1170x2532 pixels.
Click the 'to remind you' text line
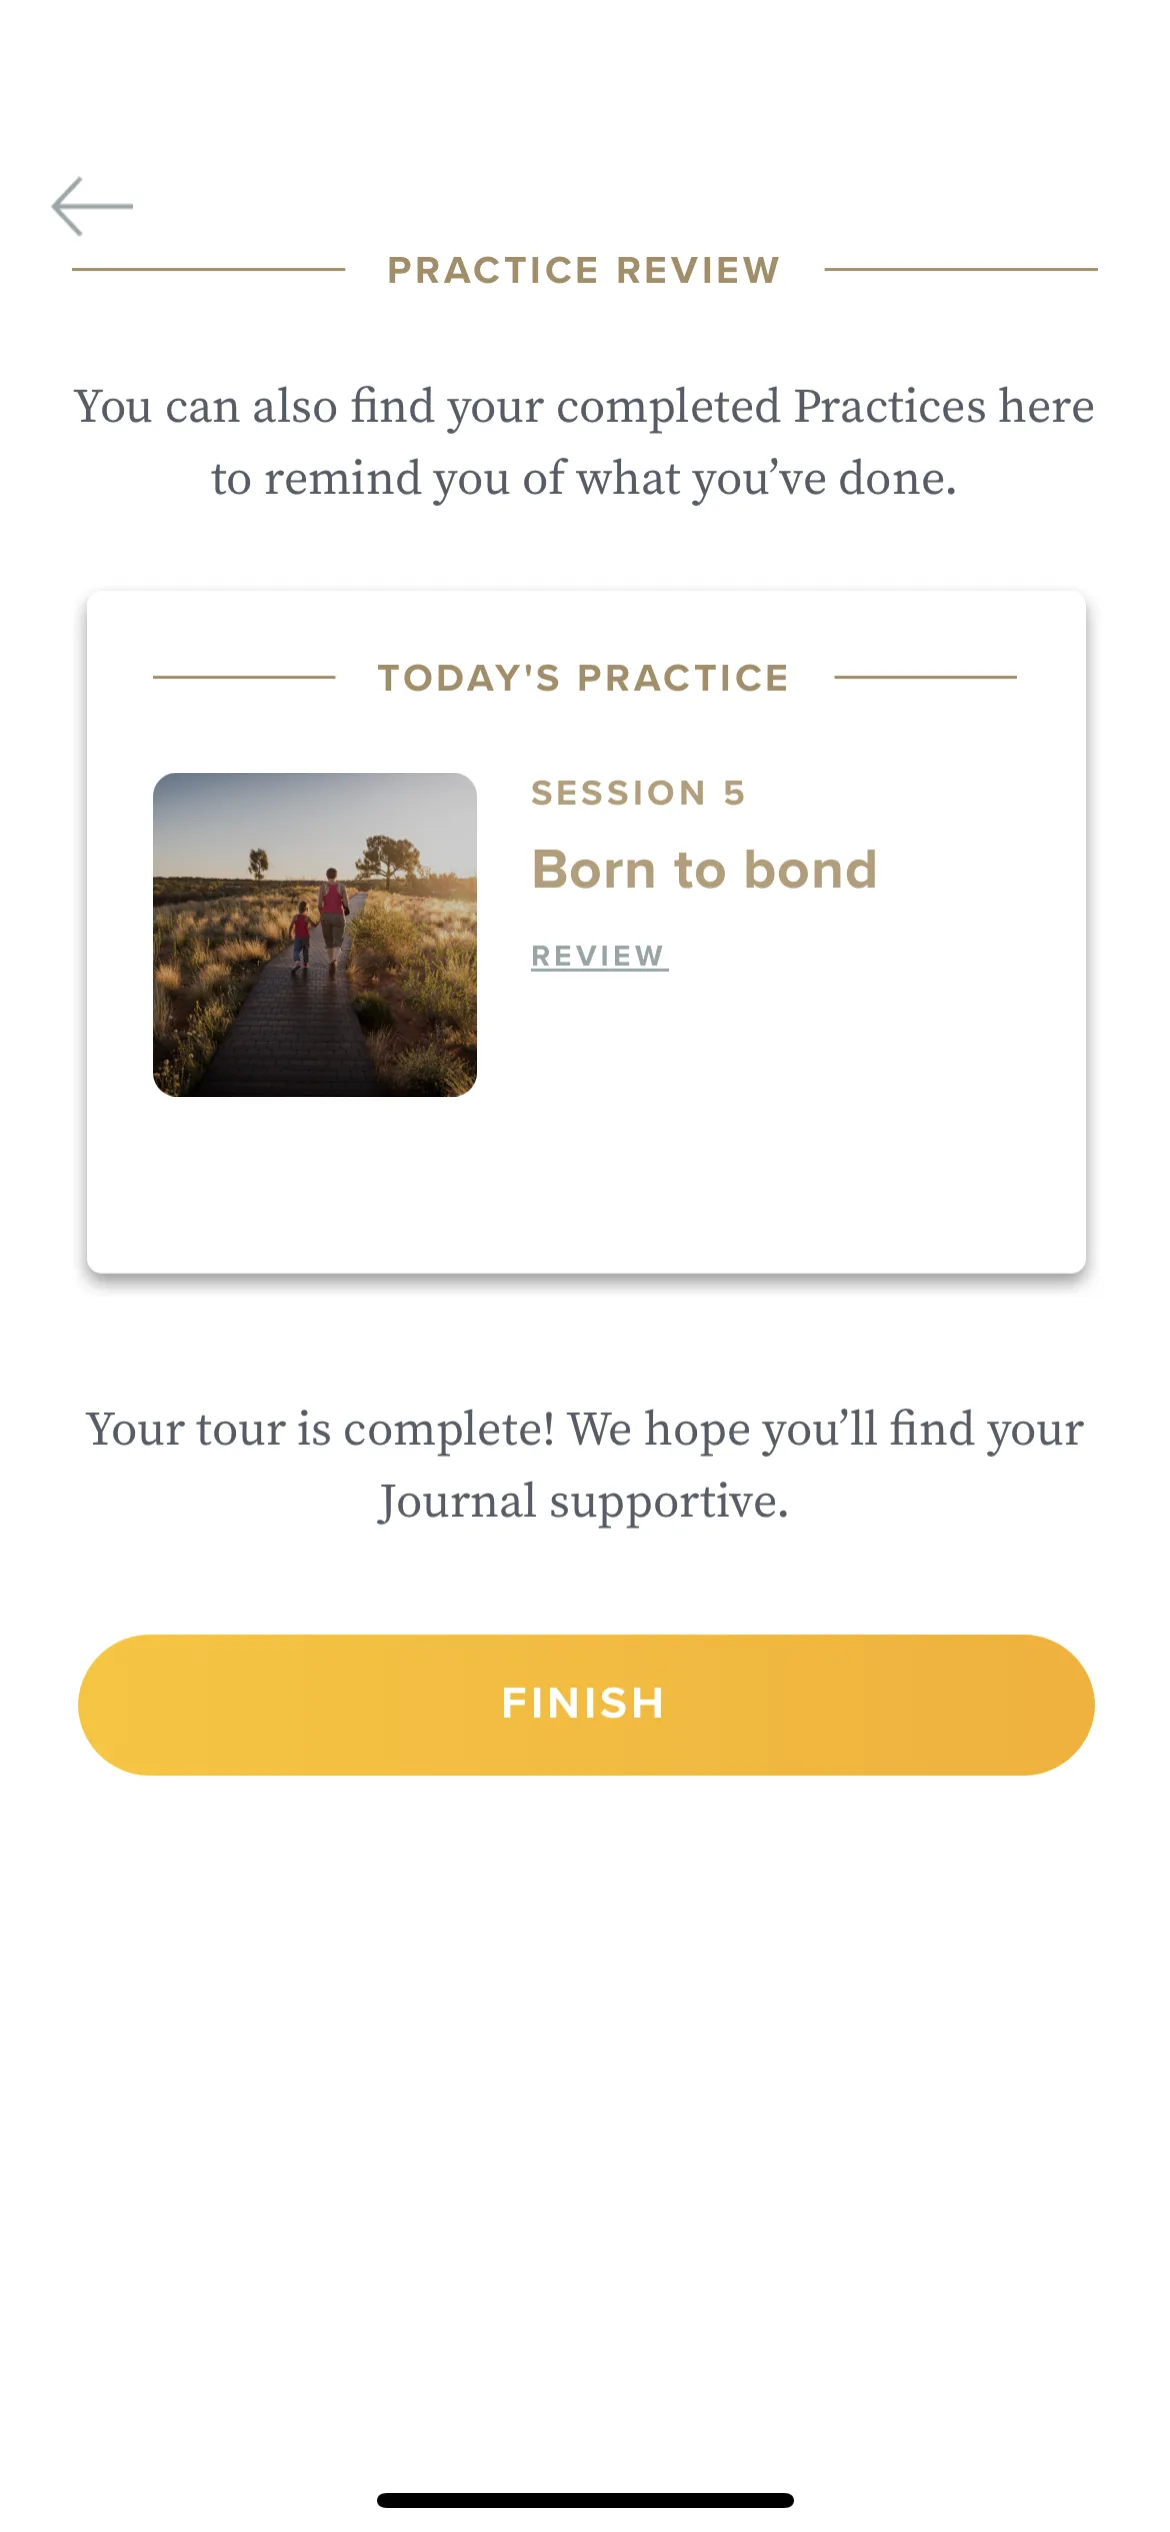click(x=584, y=479)
